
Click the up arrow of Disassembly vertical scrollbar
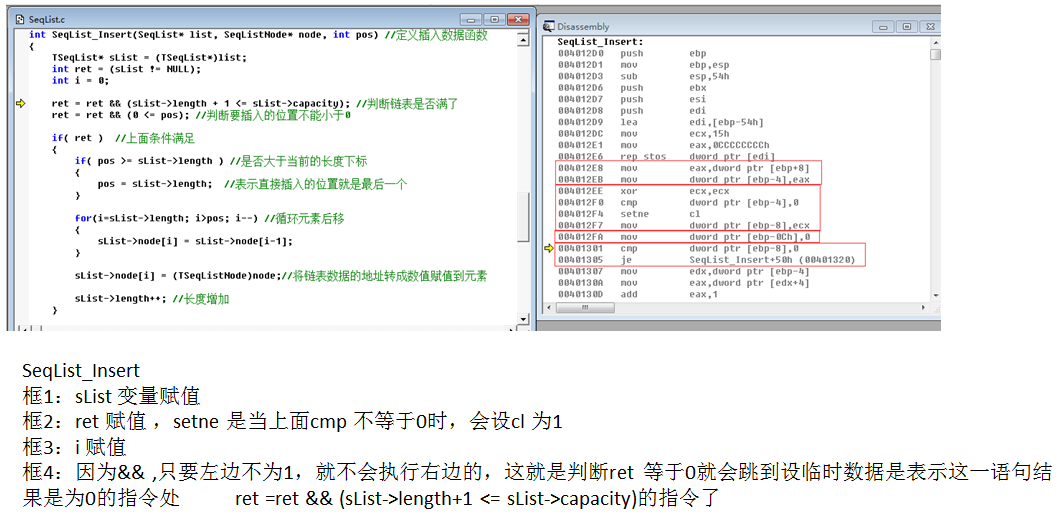pyautogui.click(x=935, y=42)
